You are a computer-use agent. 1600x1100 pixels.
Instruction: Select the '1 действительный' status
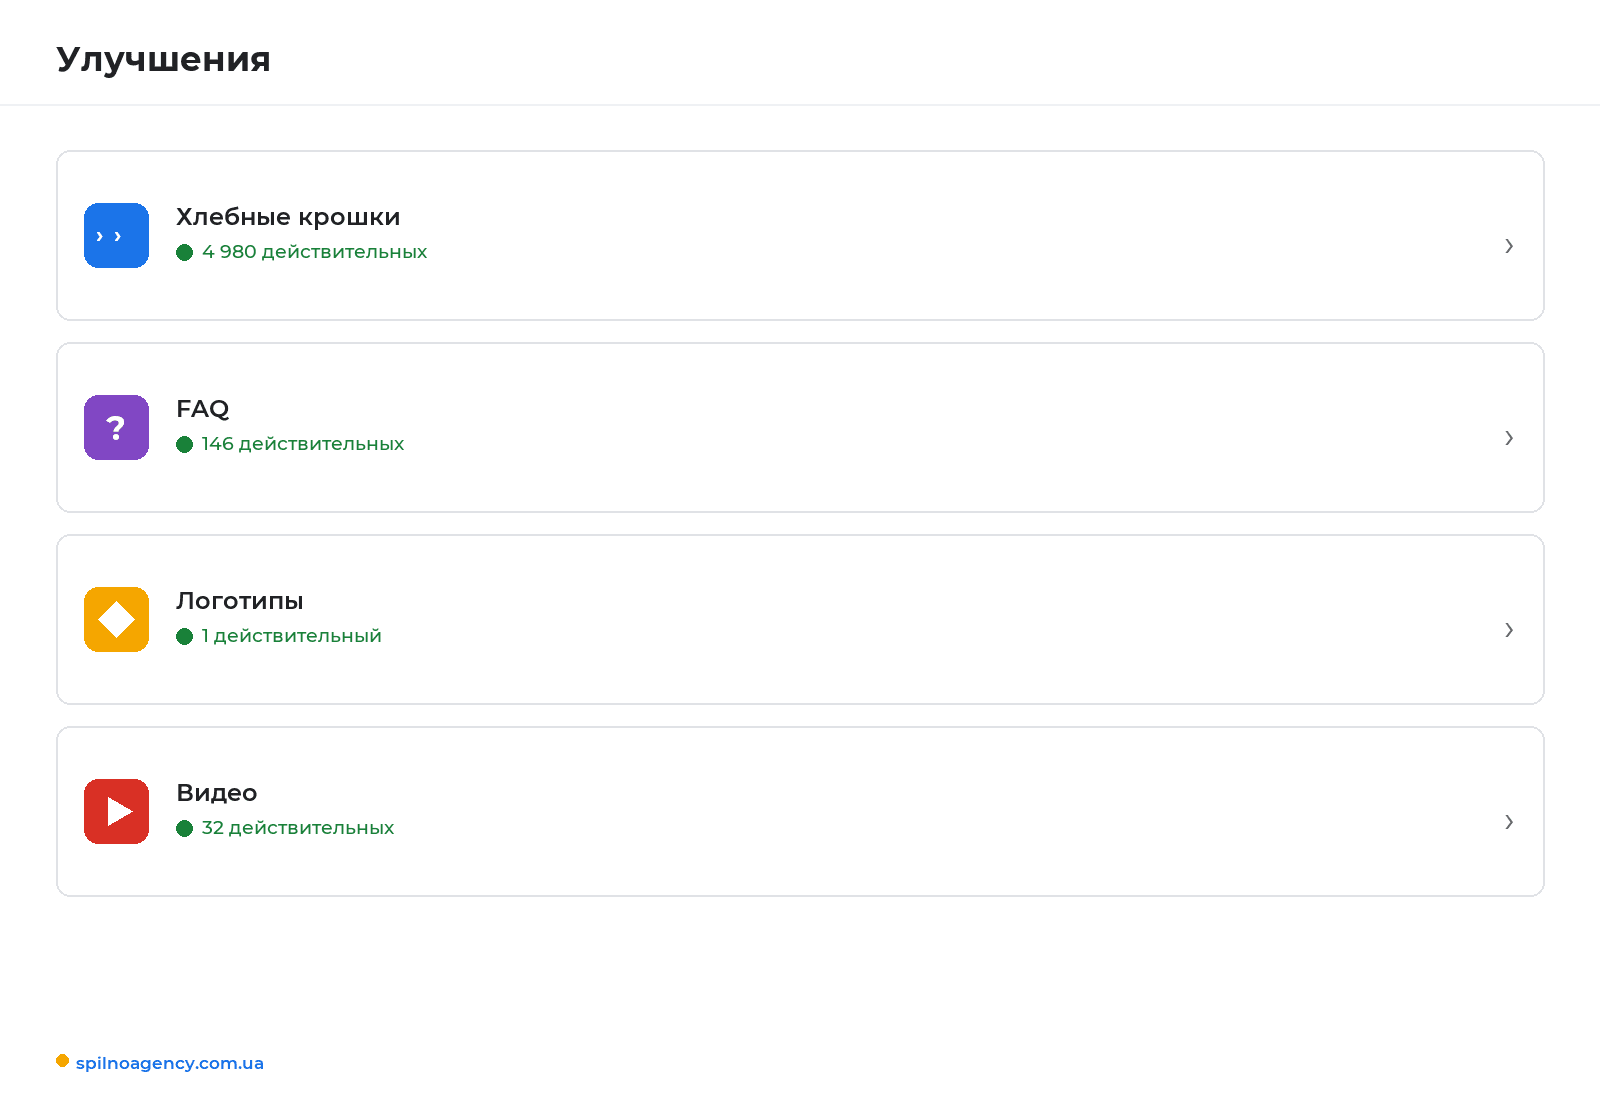pyautogui.click(x=291, y=636)
